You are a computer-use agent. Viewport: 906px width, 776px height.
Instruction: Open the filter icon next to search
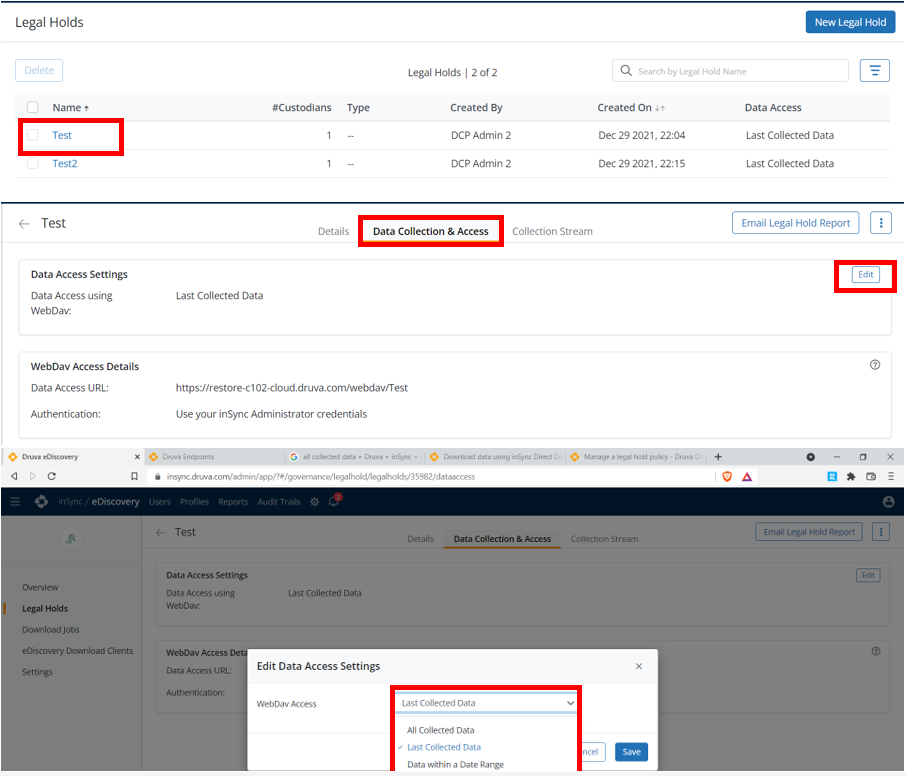click(x=875, y=70)
